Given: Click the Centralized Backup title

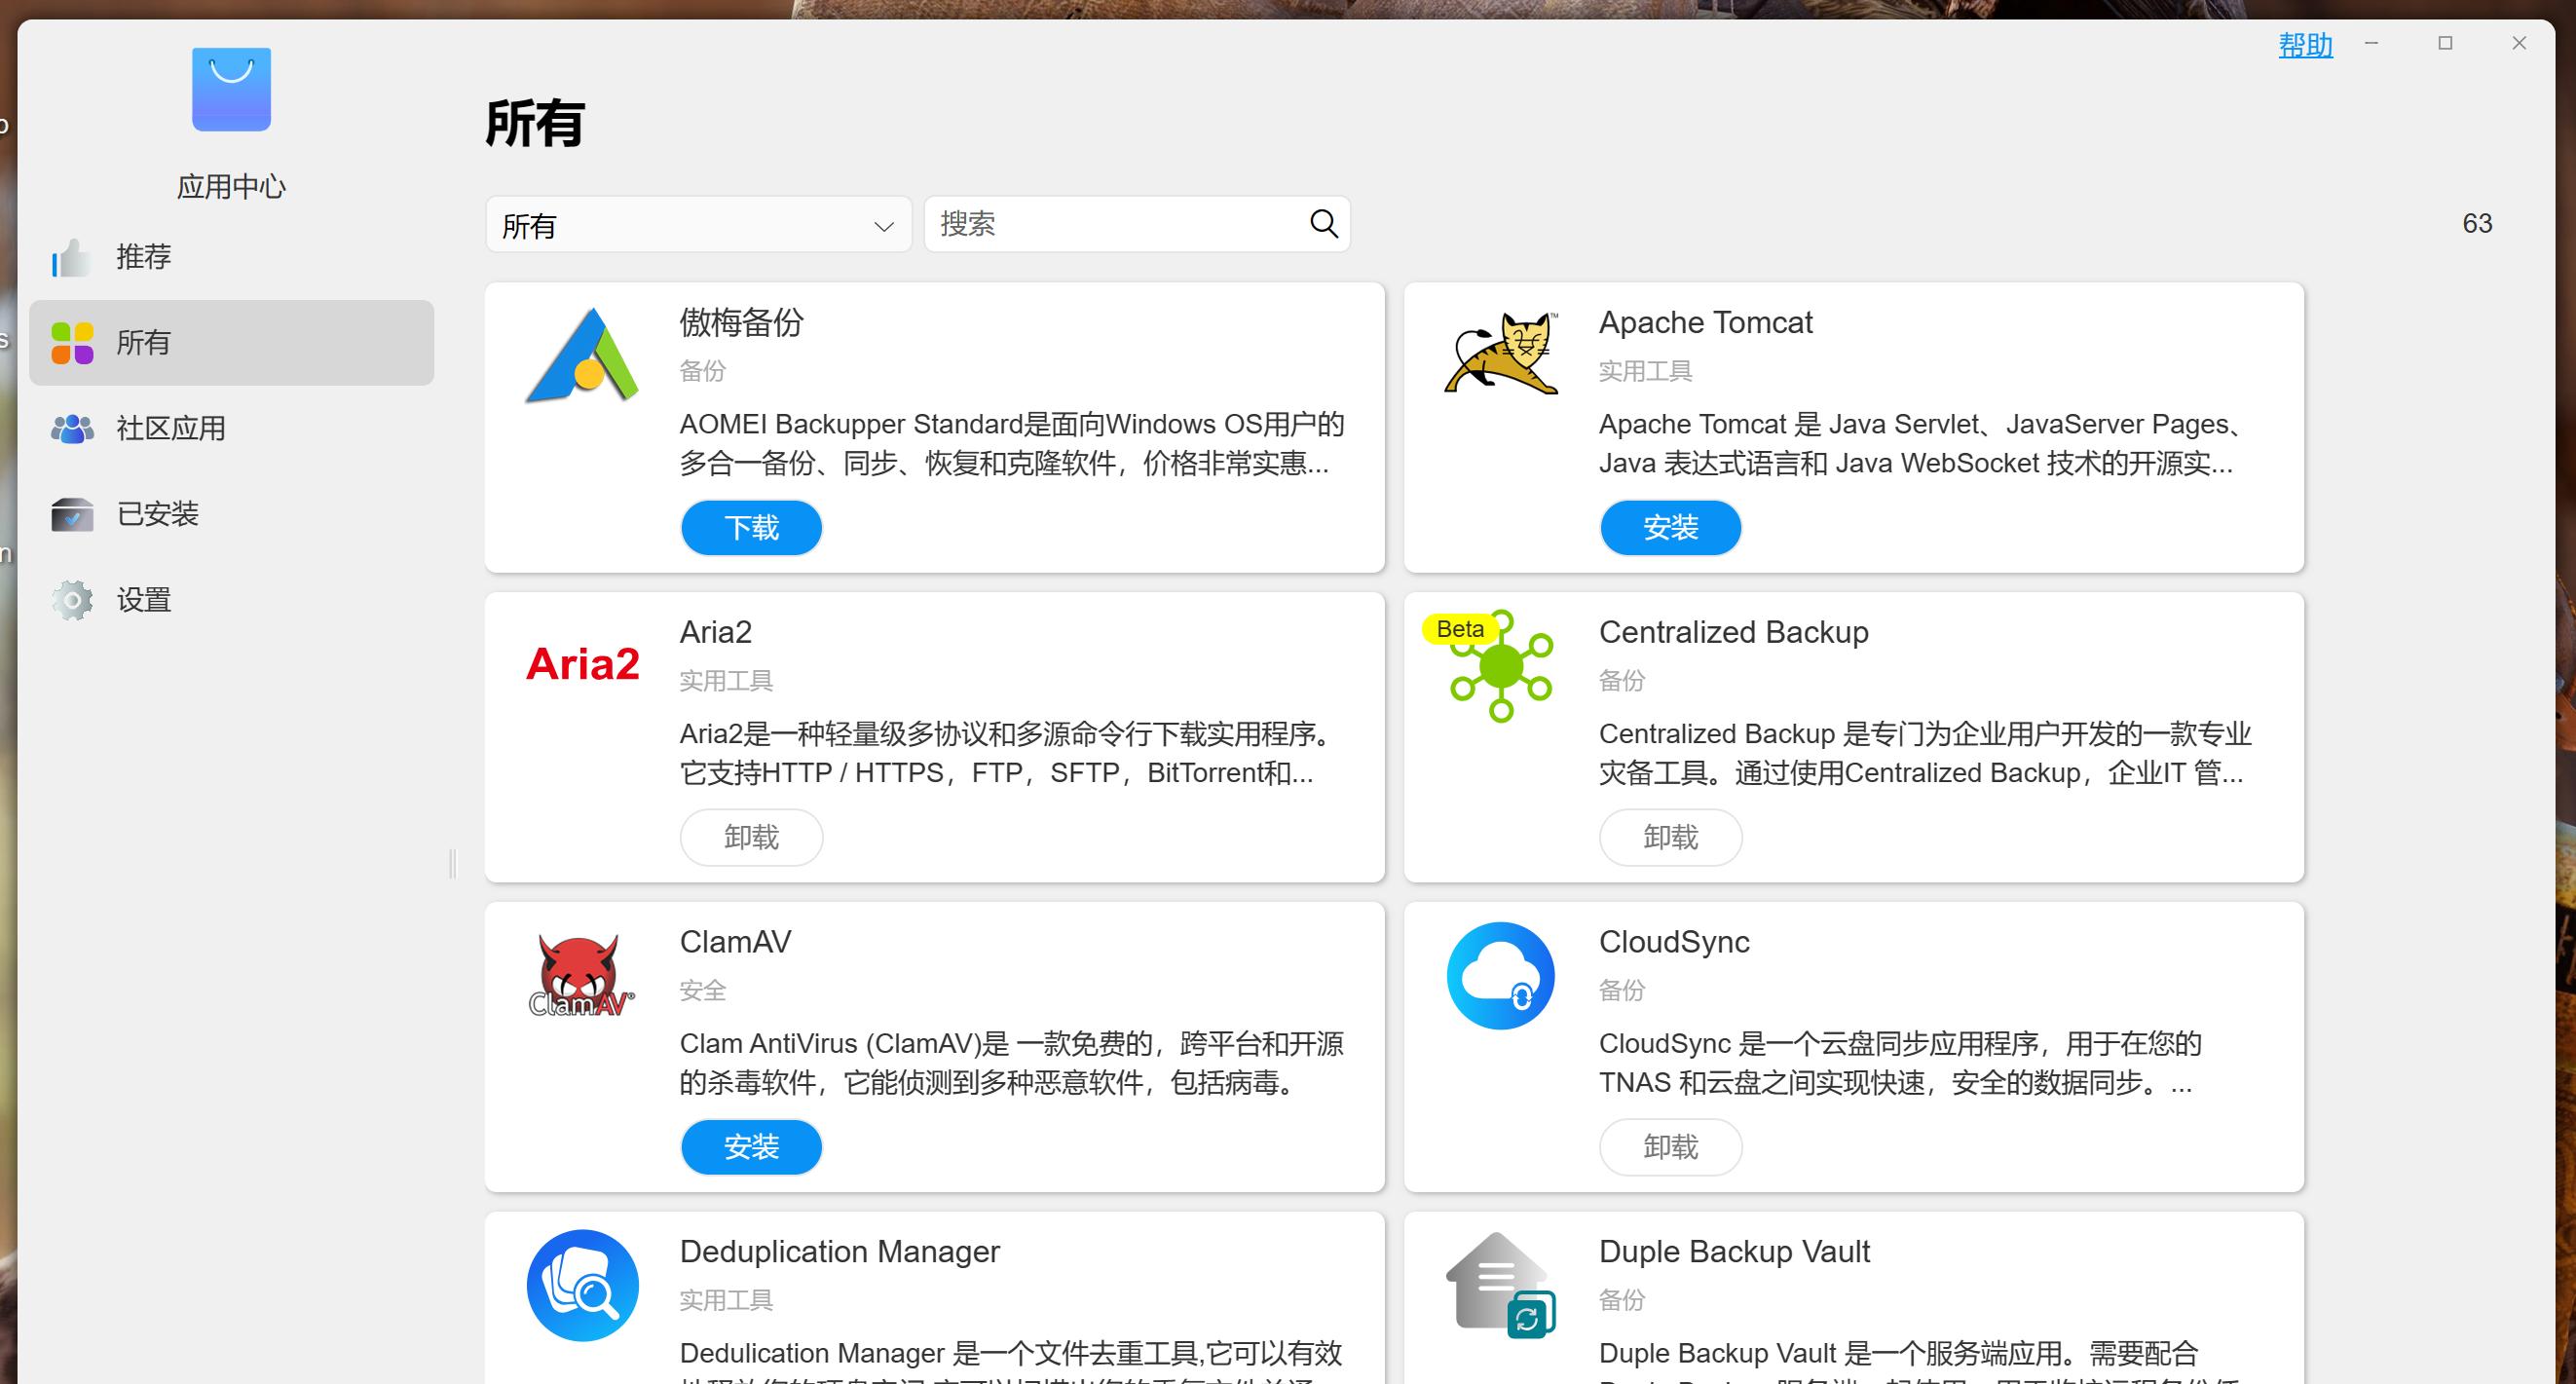Looking at the screenshot, I should tap(1733, 632).
